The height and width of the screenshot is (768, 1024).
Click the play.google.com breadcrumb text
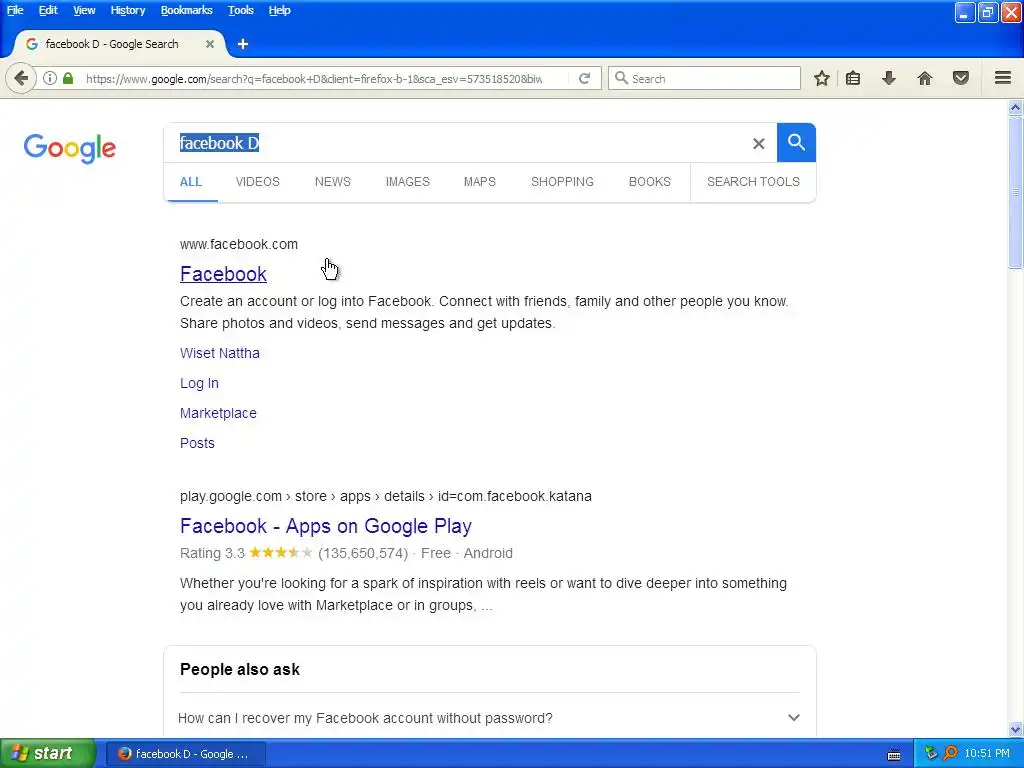pos(386,496)
